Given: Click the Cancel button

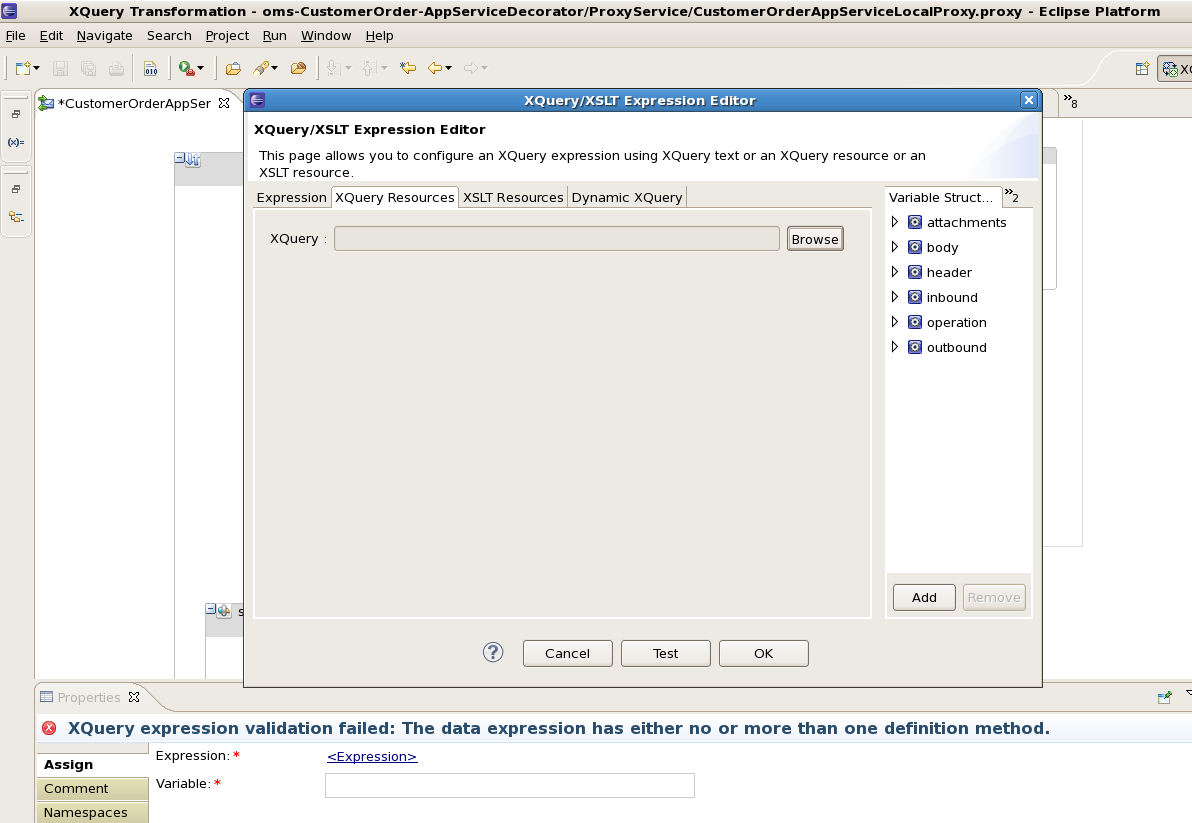Looking at the screenshot, I should (568, 654).
